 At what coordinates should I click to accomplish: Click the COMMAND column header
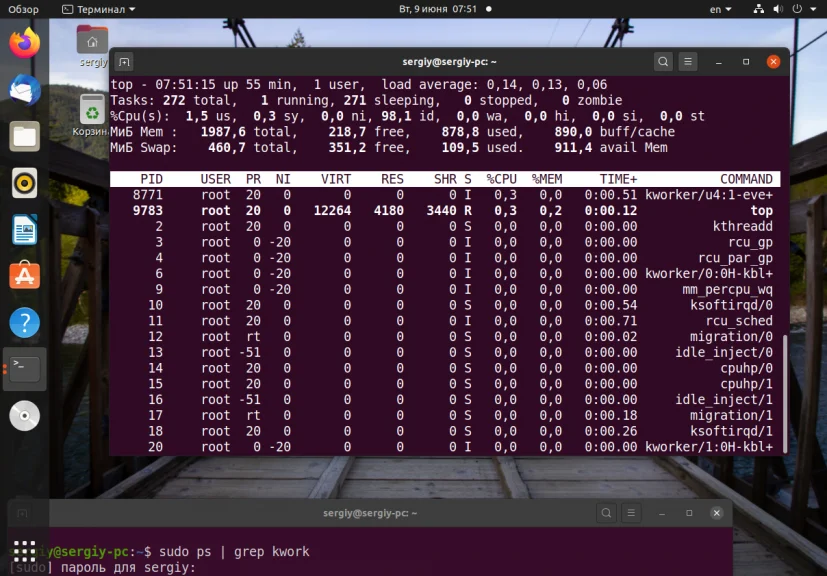[x=746, y=179]
